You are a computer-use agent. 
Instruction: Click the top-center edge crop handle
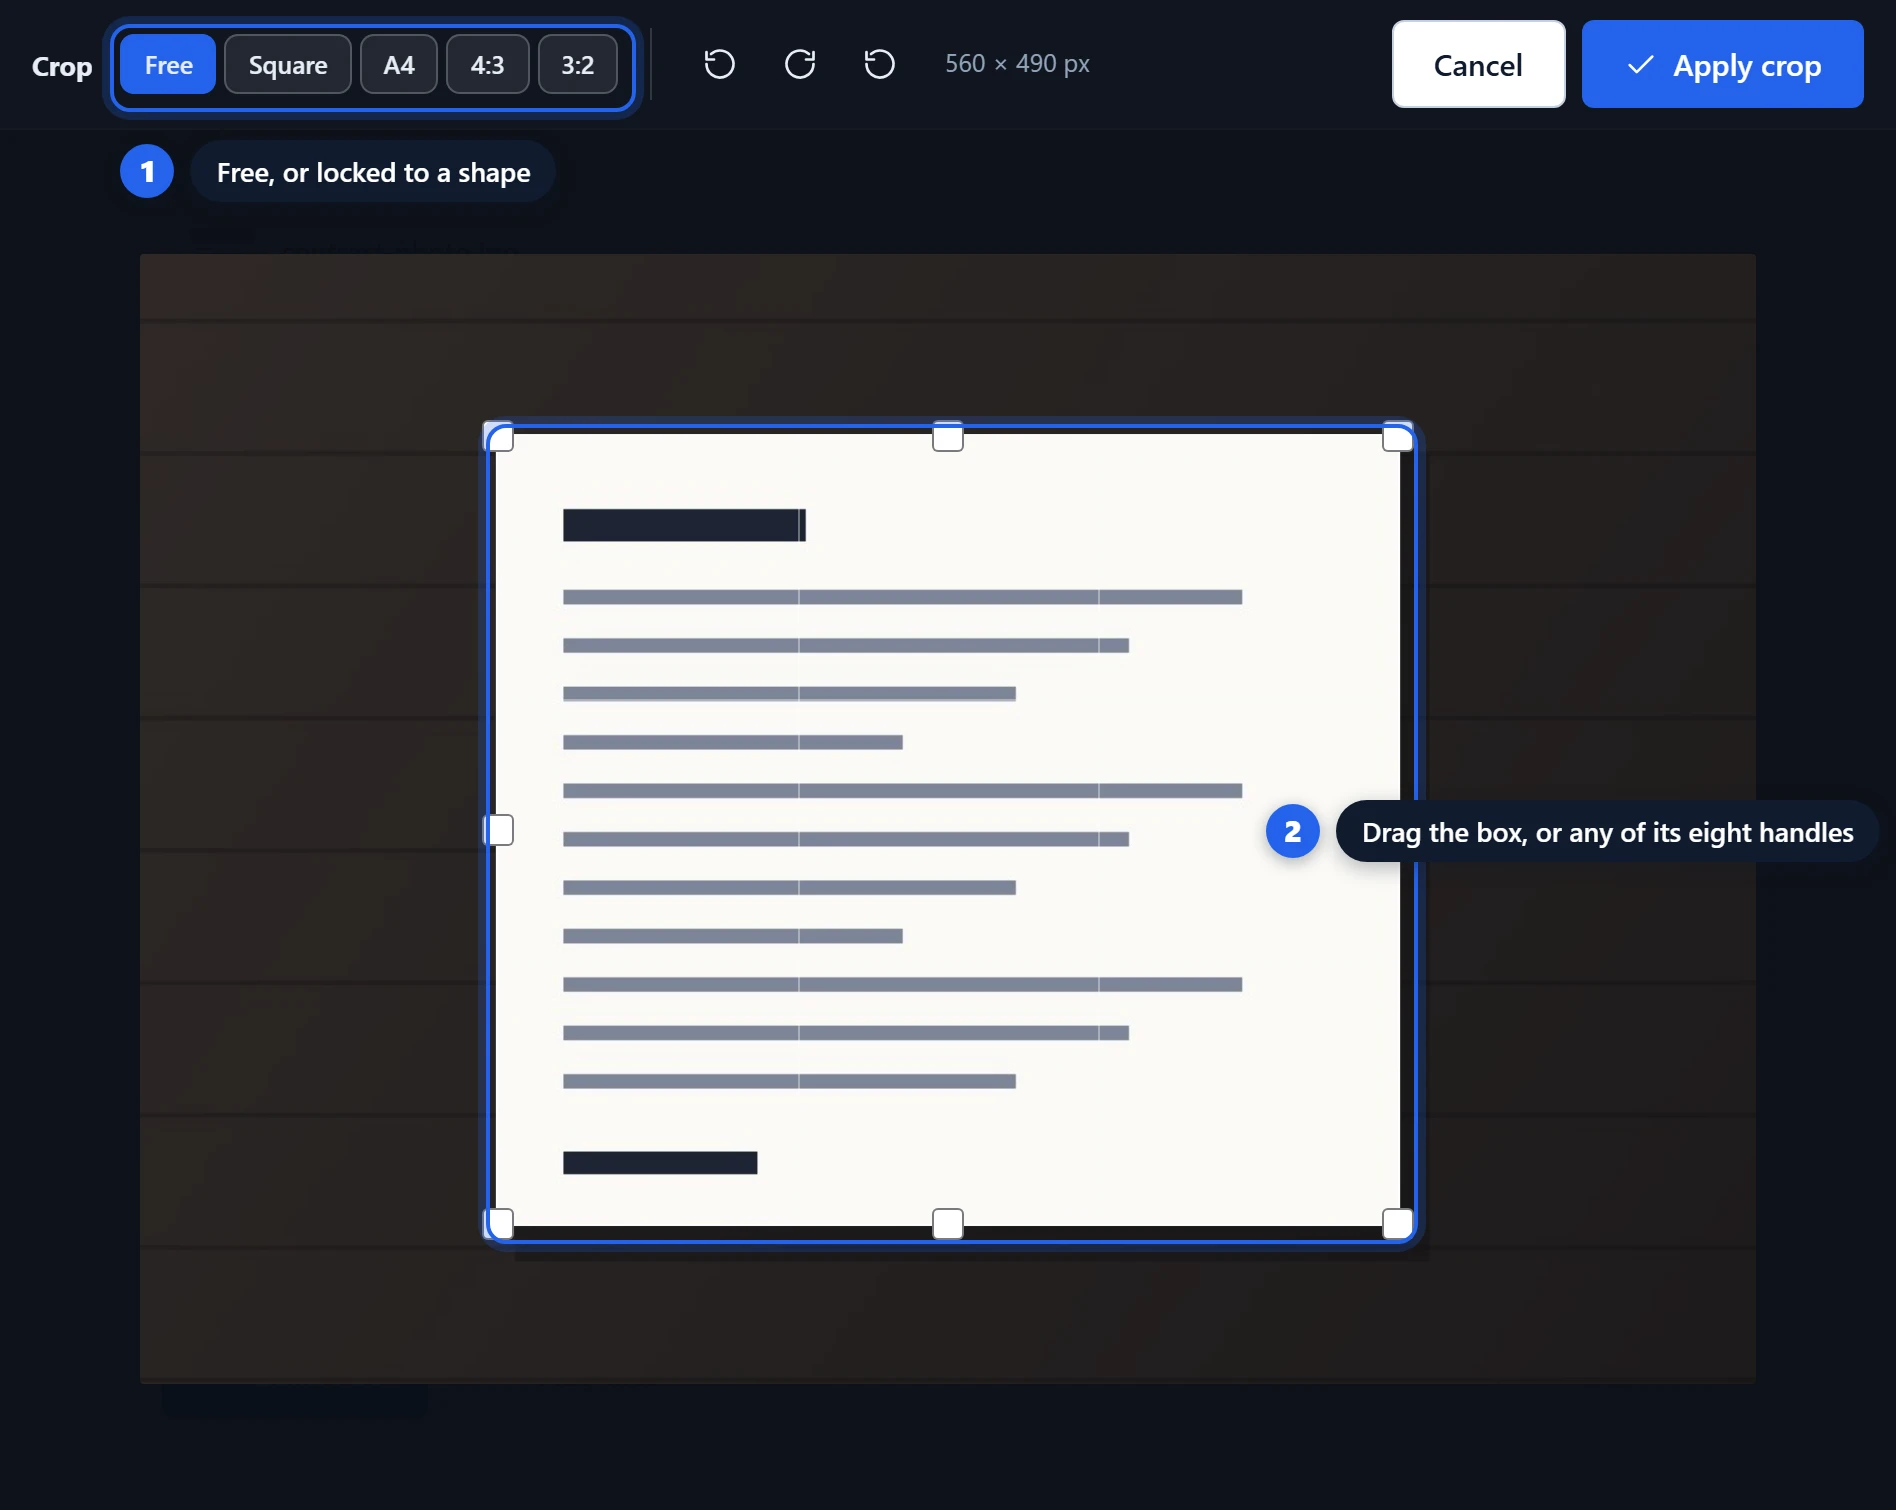[948, 437]
